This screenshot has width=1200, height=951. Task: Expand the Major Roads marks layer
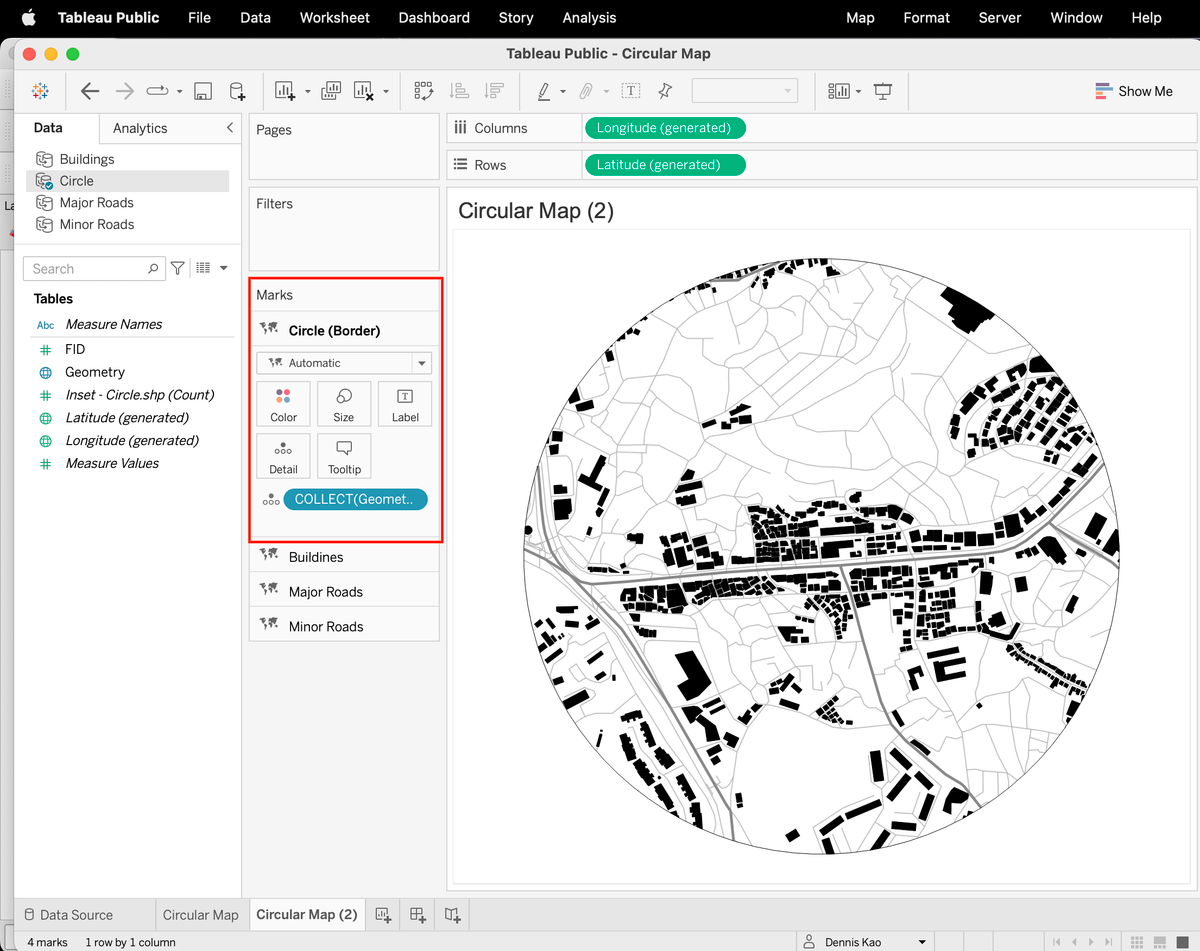point(344,592)
